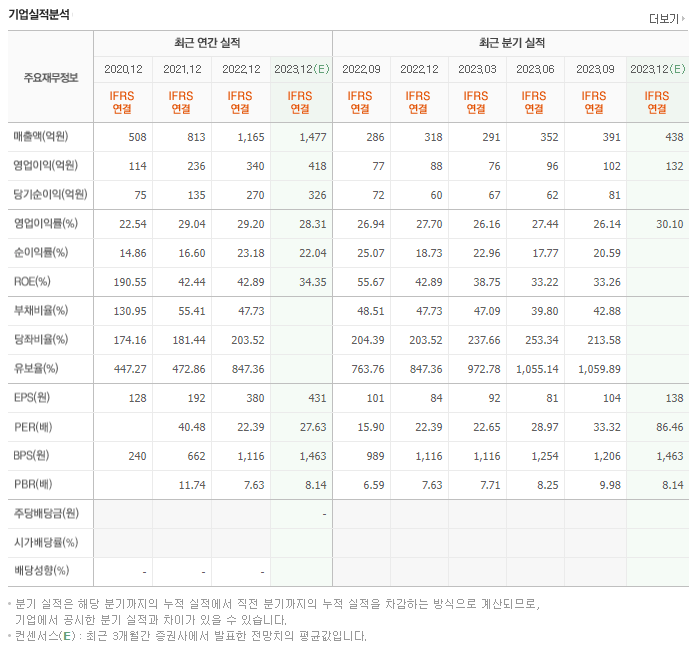
Task: Click the BPS value 240
Action: pos(138,456)
